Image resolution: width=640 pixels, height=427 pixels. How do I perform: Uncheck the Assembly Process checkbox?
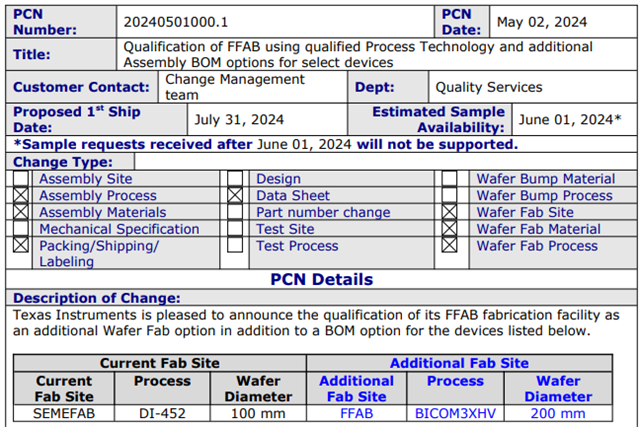point(20,196)
